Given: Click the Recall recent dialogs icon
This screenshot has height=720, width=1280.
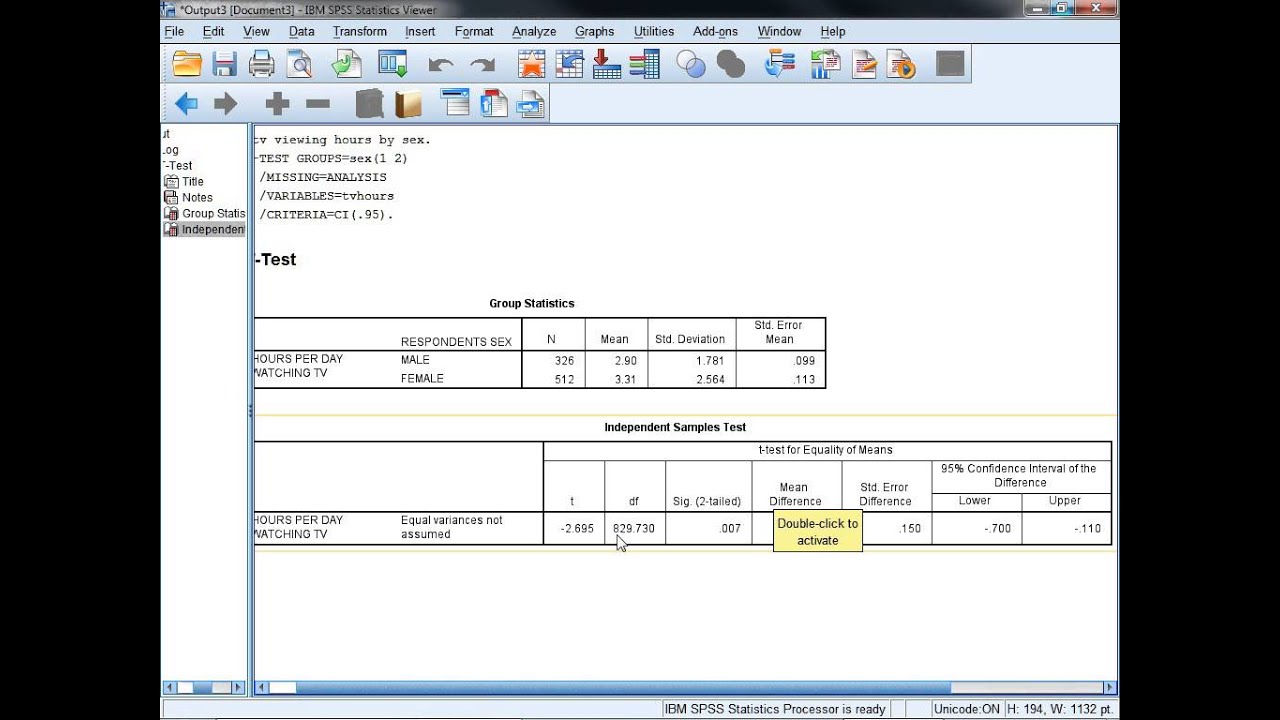Looking at the screenshot, I should click(x=393, y=65).
